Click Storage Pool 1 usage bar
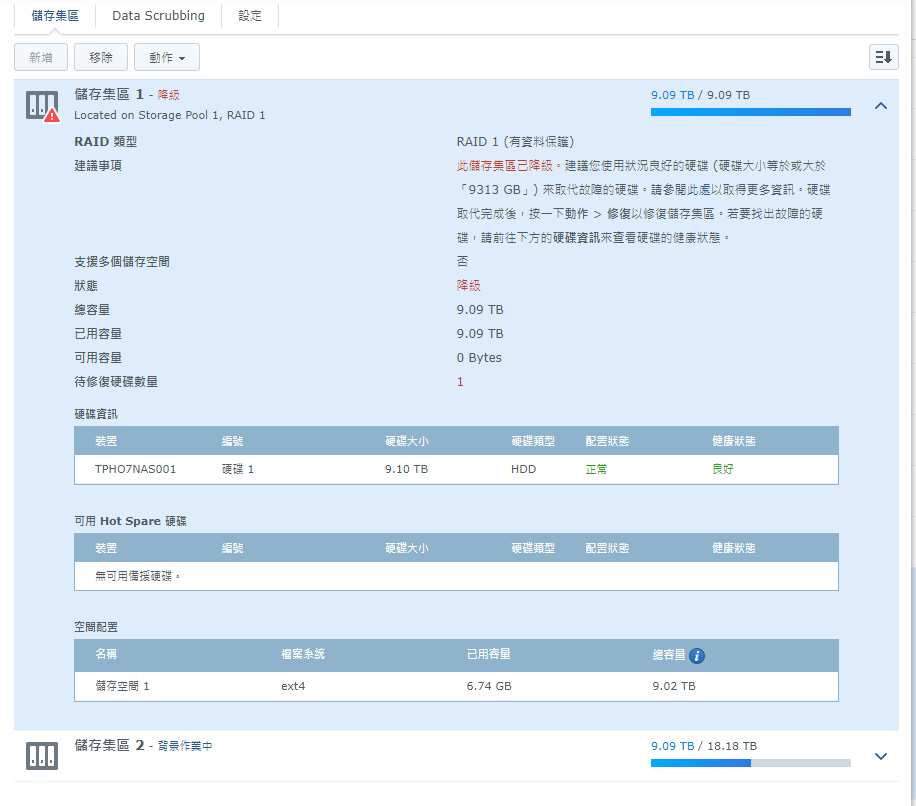The height and width of the screenshot is (806, 916). 750,112
